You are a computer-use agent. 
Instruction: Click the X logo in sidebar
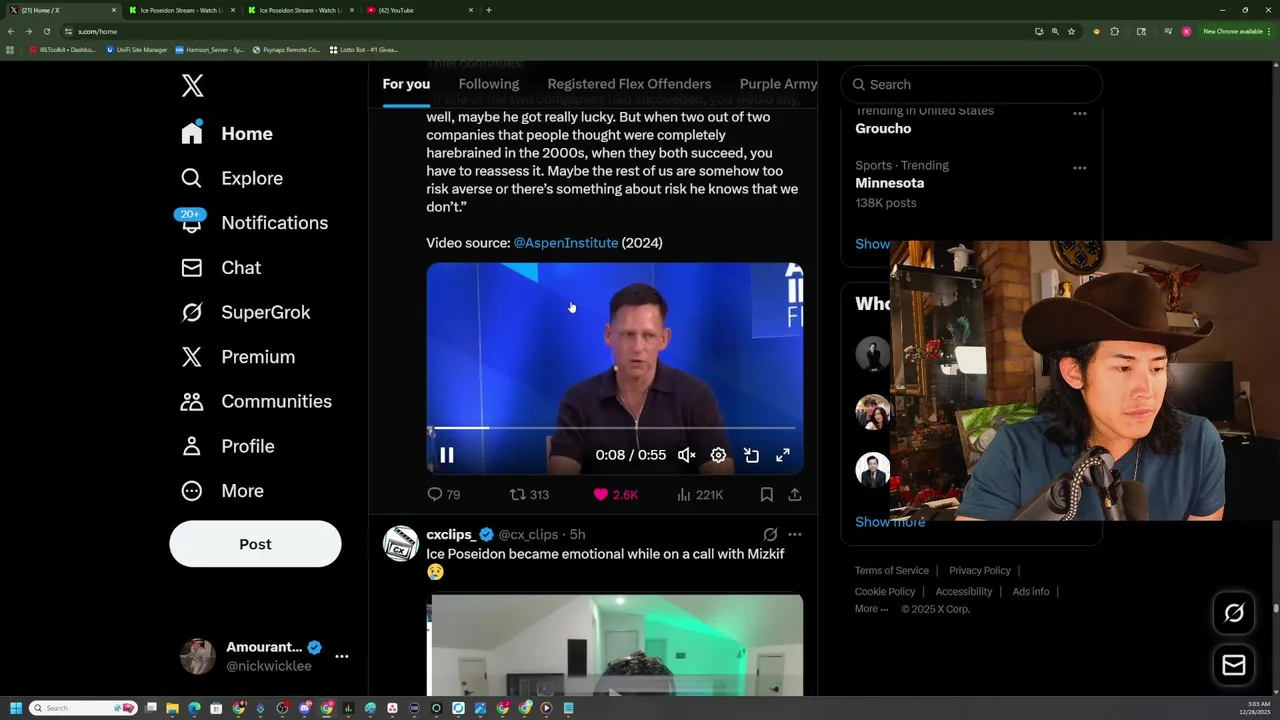coord(193,85)
